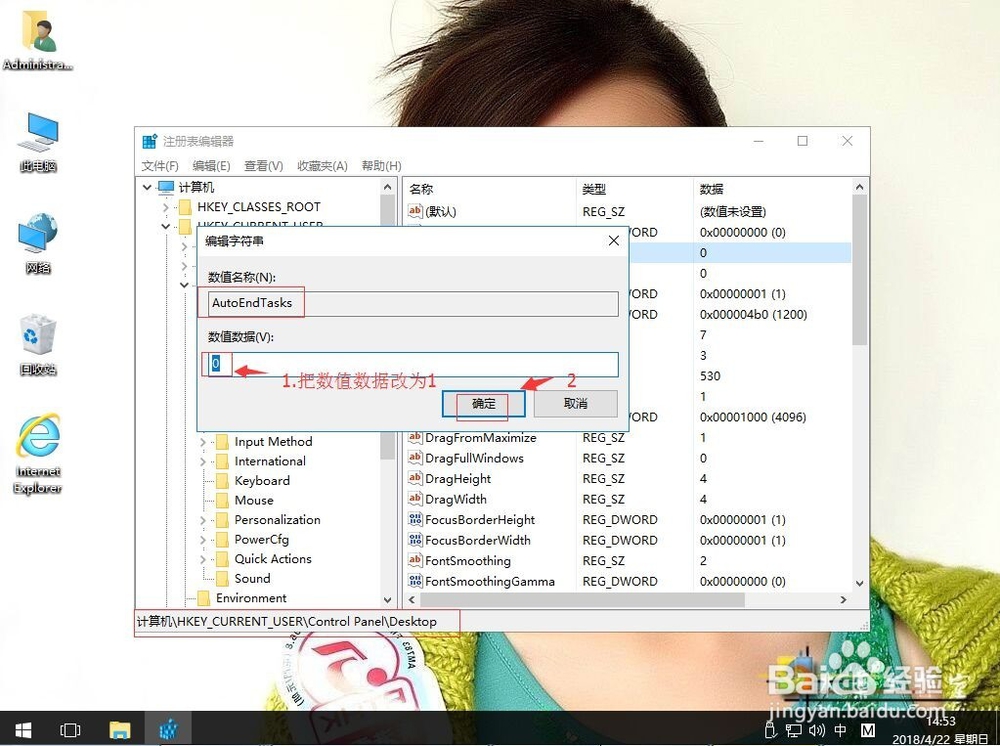This screenshot has width=1000, height=746.
Task: Open the 帮助(H) menu
Action: 381,166
